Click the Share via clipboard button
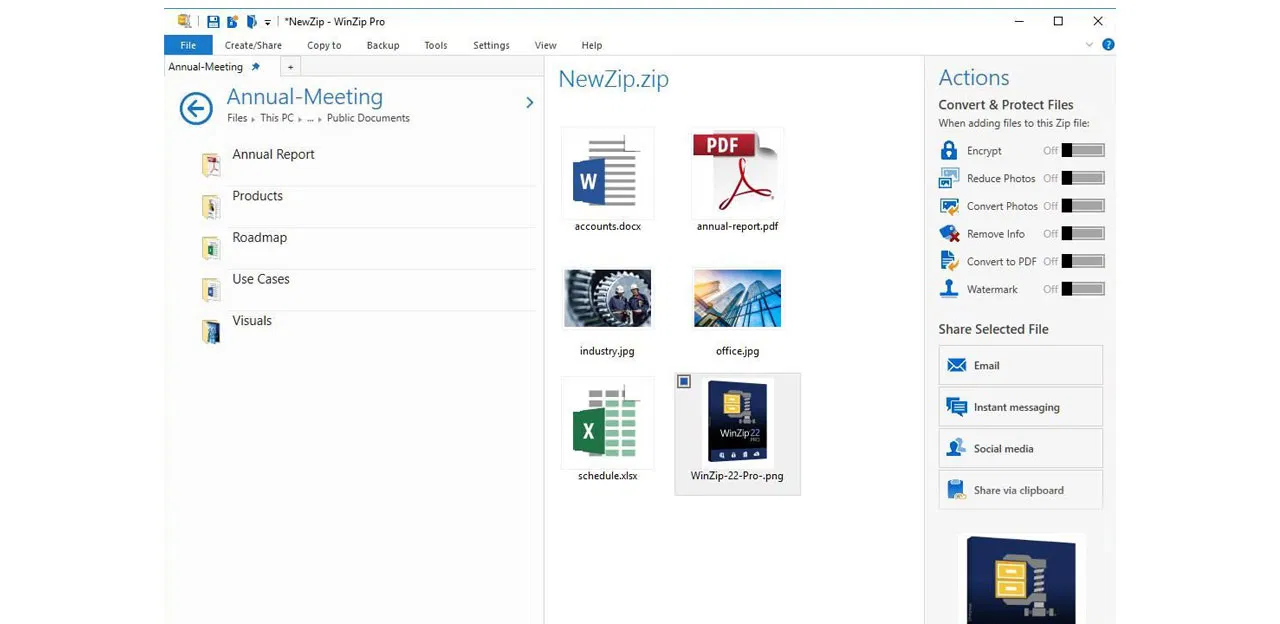 click(1021, 490)
